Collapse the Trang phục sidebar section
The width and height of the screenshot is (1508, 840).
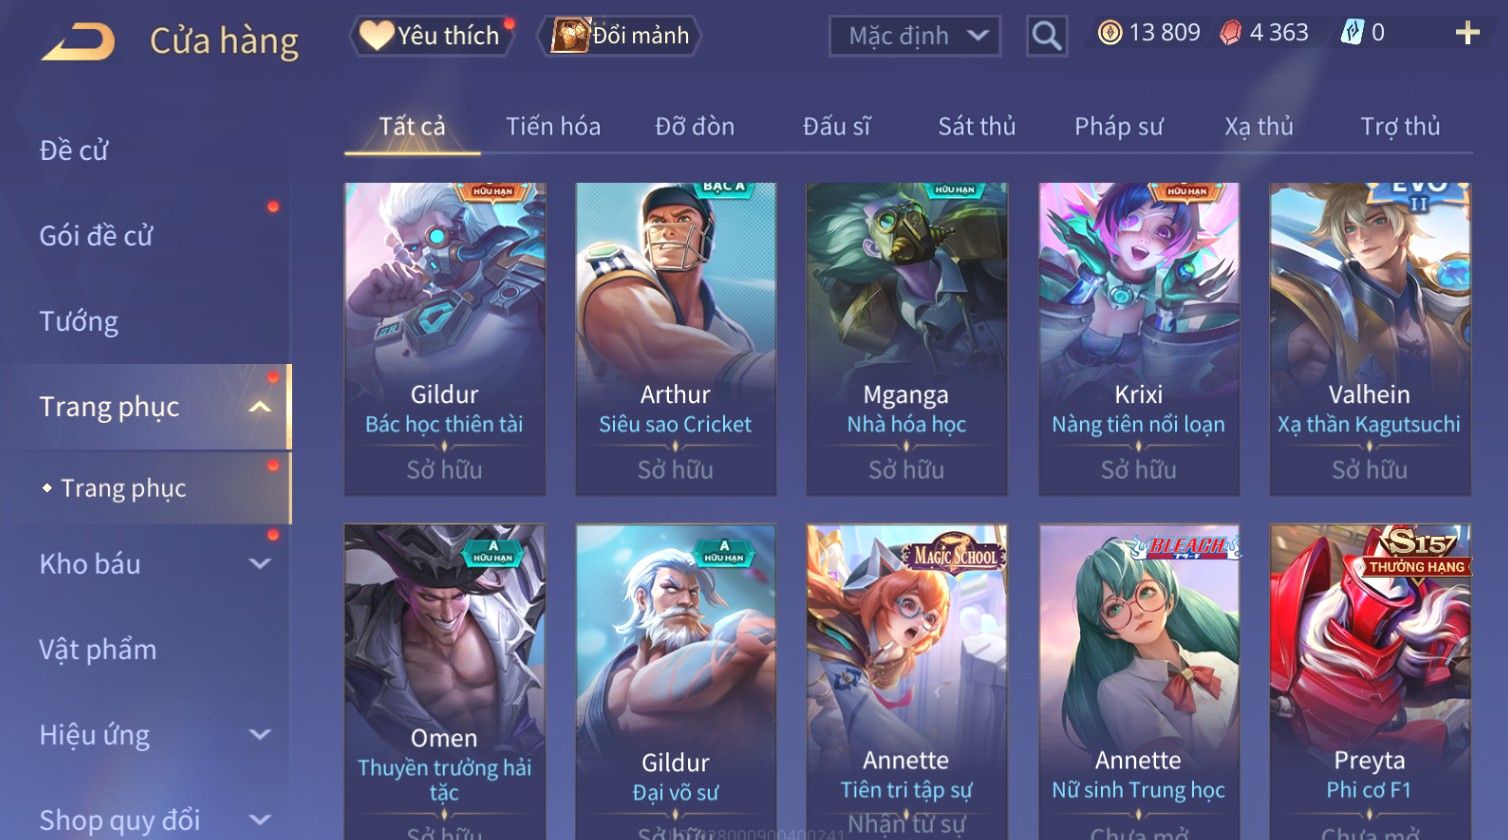(x=259, y=407)
